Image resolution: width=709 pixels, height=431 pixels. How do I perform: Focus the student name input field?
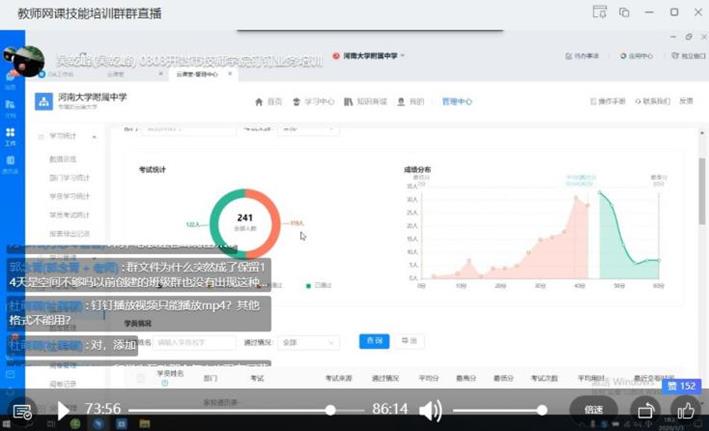194,342
